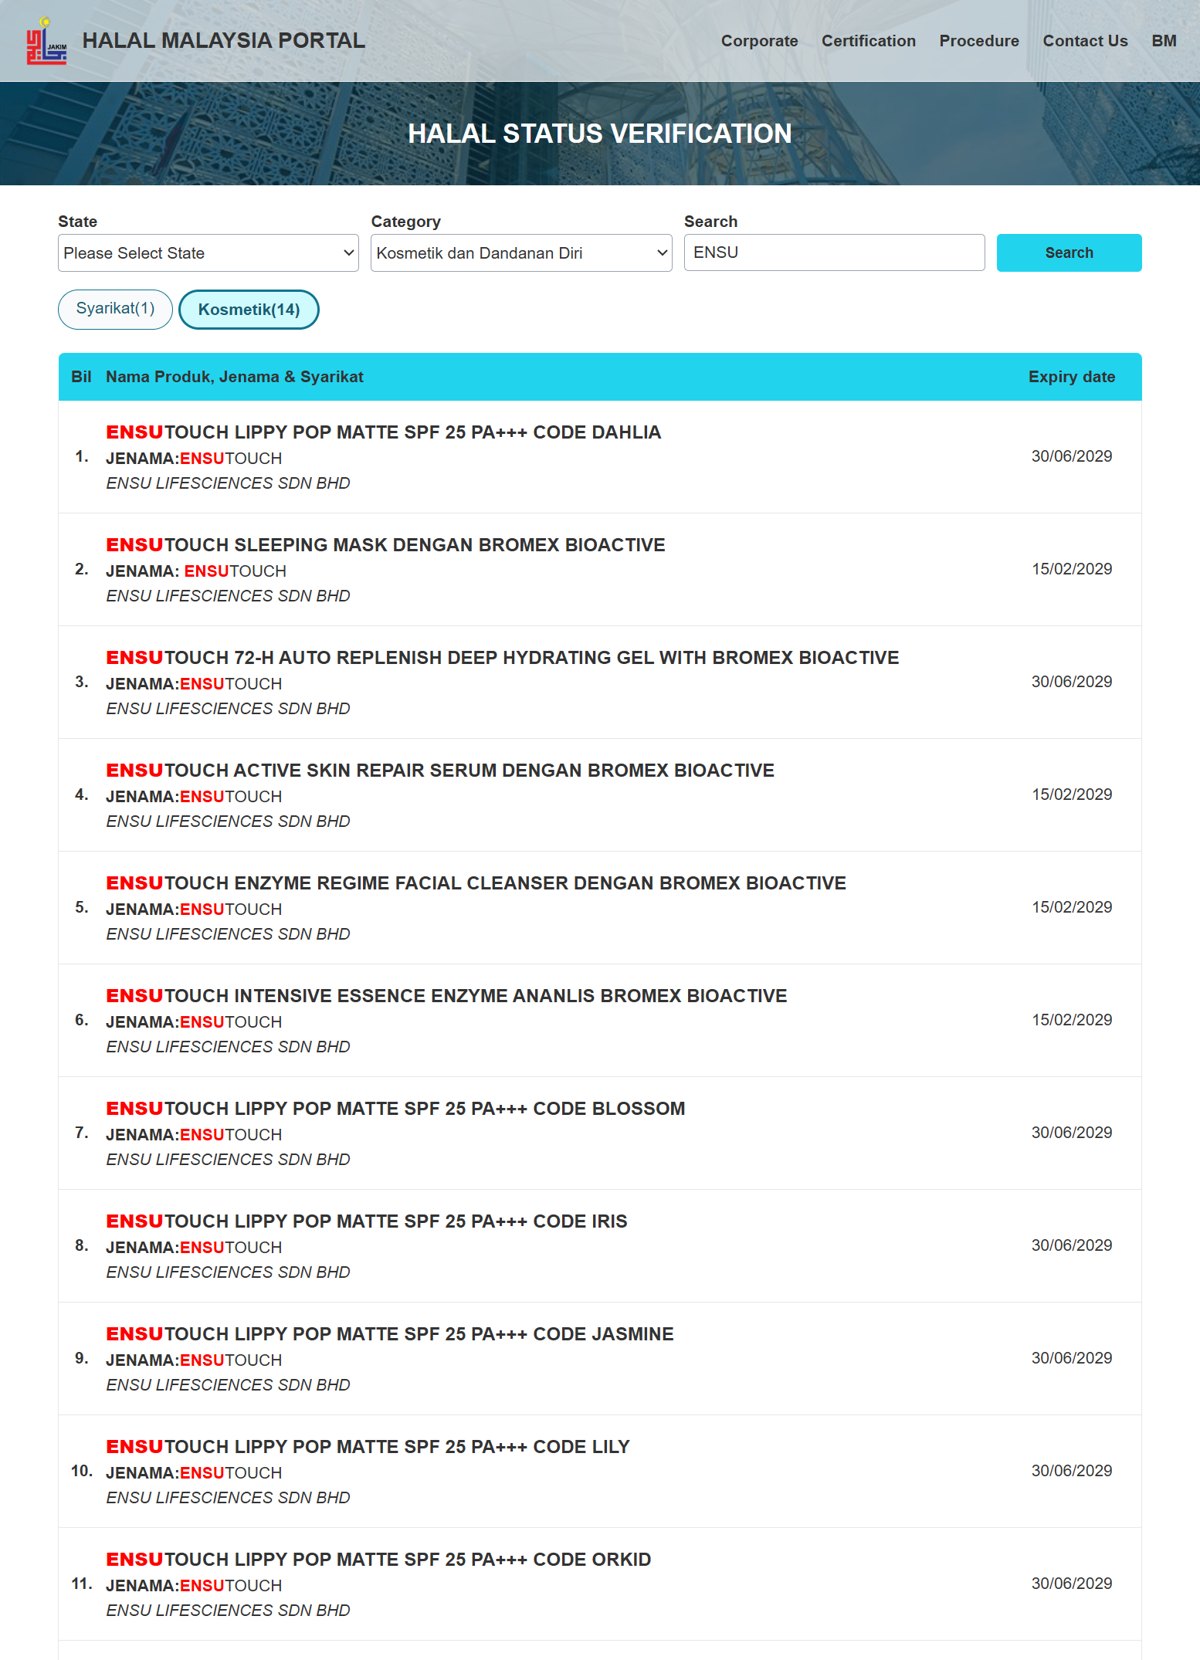Viewport: 1200px width, 1660px height.
Task: Select ENZYME REGIME FACIAL CLEANSER product name
Action: click(476, 883)
